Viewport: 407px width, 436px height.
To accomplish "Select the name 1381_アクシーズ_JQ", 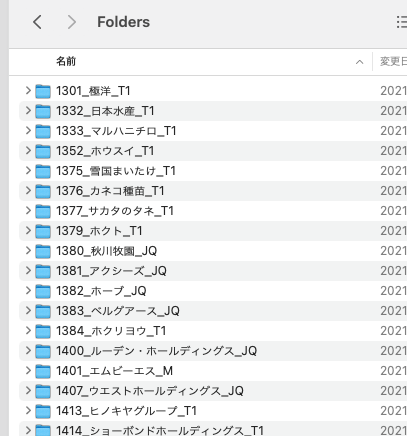I will (111, 271).
